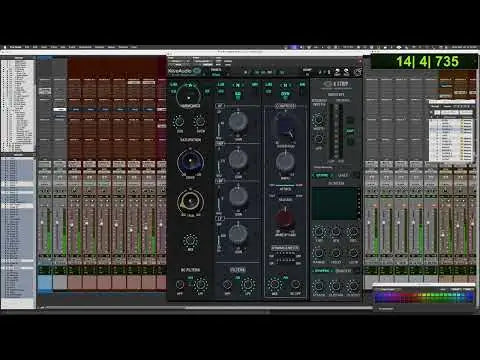Adjust the compressor Release slider

click(285, 196)
